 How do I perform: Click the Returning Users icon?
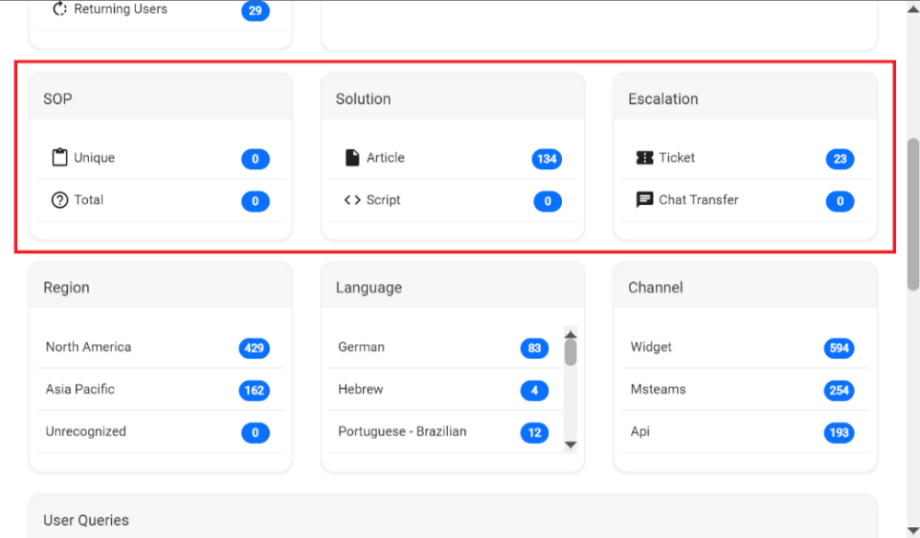pos(59,10)
